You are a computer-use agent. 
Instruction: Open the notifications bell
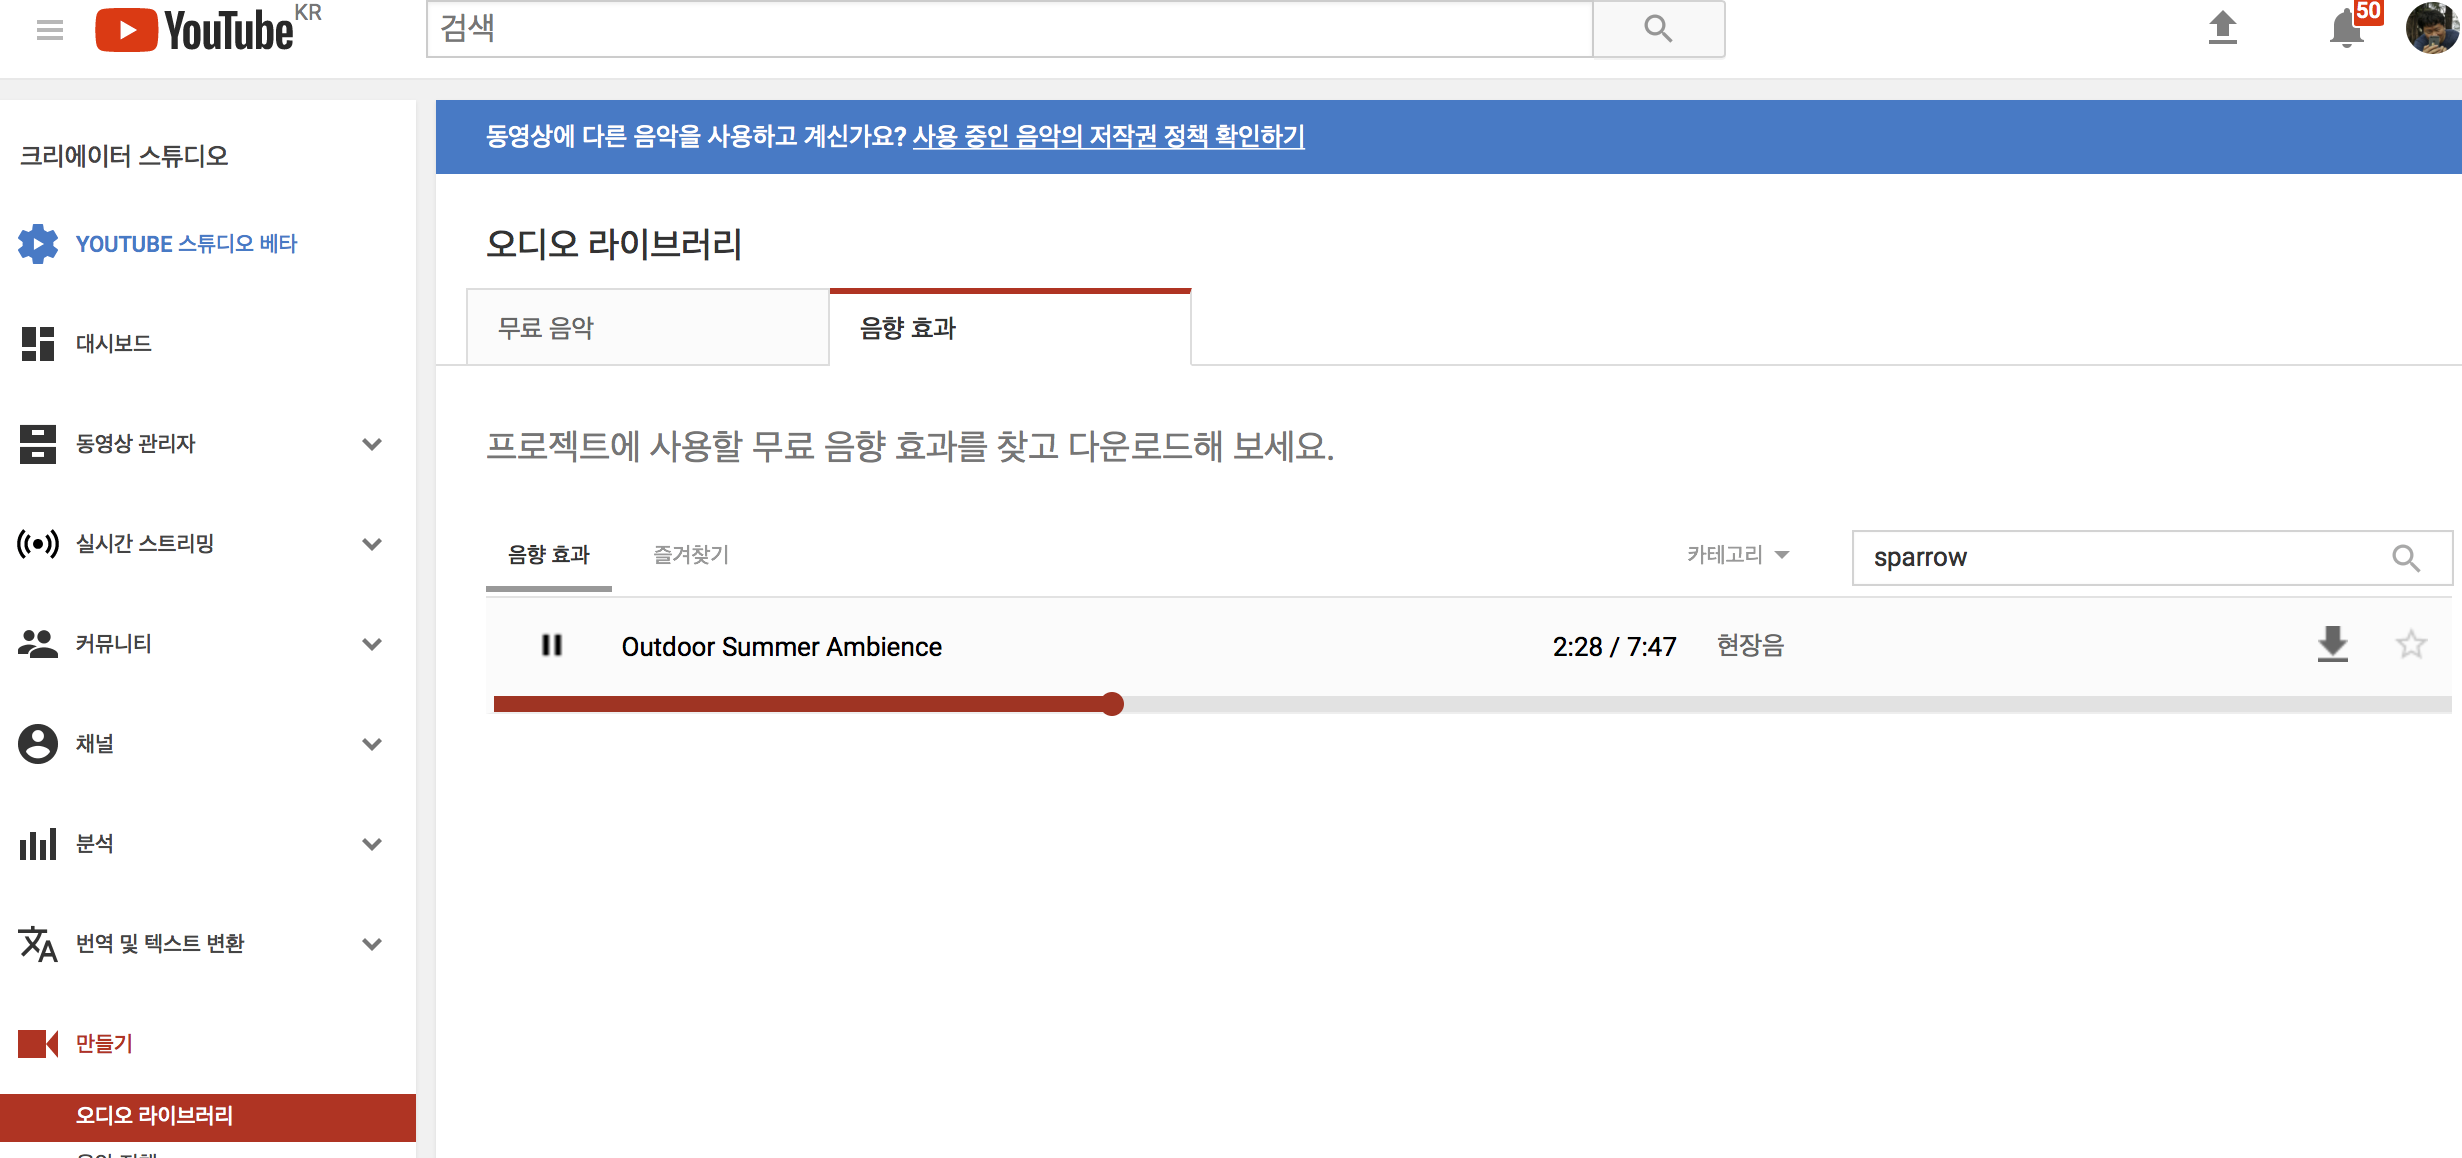[x=2346, y=29]
